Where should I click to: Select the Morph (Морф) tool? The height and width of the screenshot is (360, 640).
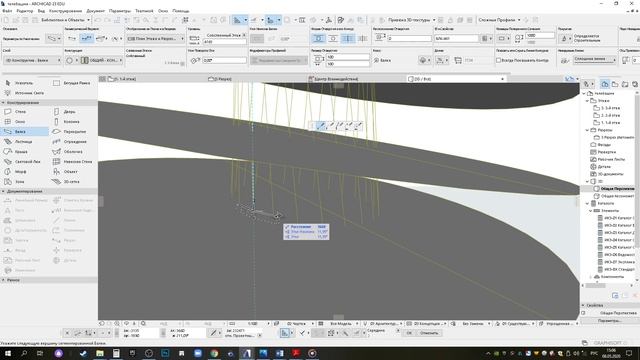[16, 171]
